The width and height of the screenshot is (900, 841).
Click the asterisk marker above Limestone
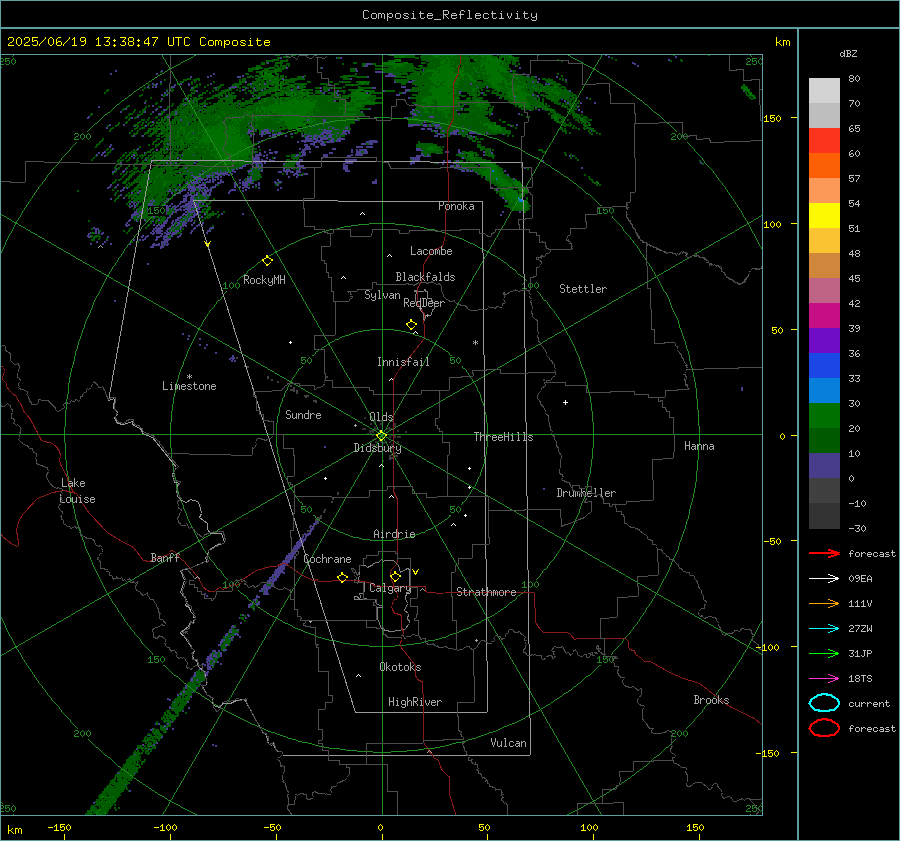coord(189,377)
